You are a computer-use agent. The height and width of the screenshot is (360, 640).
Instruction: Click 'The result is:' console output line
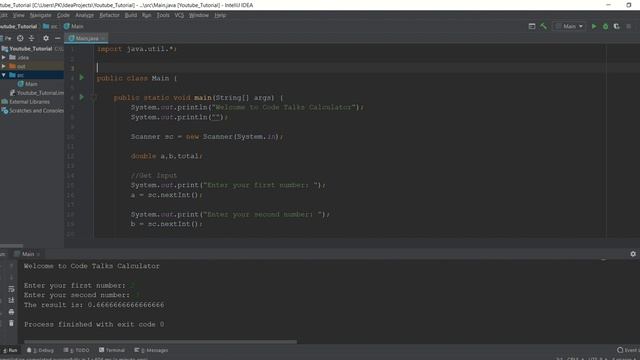94,305
